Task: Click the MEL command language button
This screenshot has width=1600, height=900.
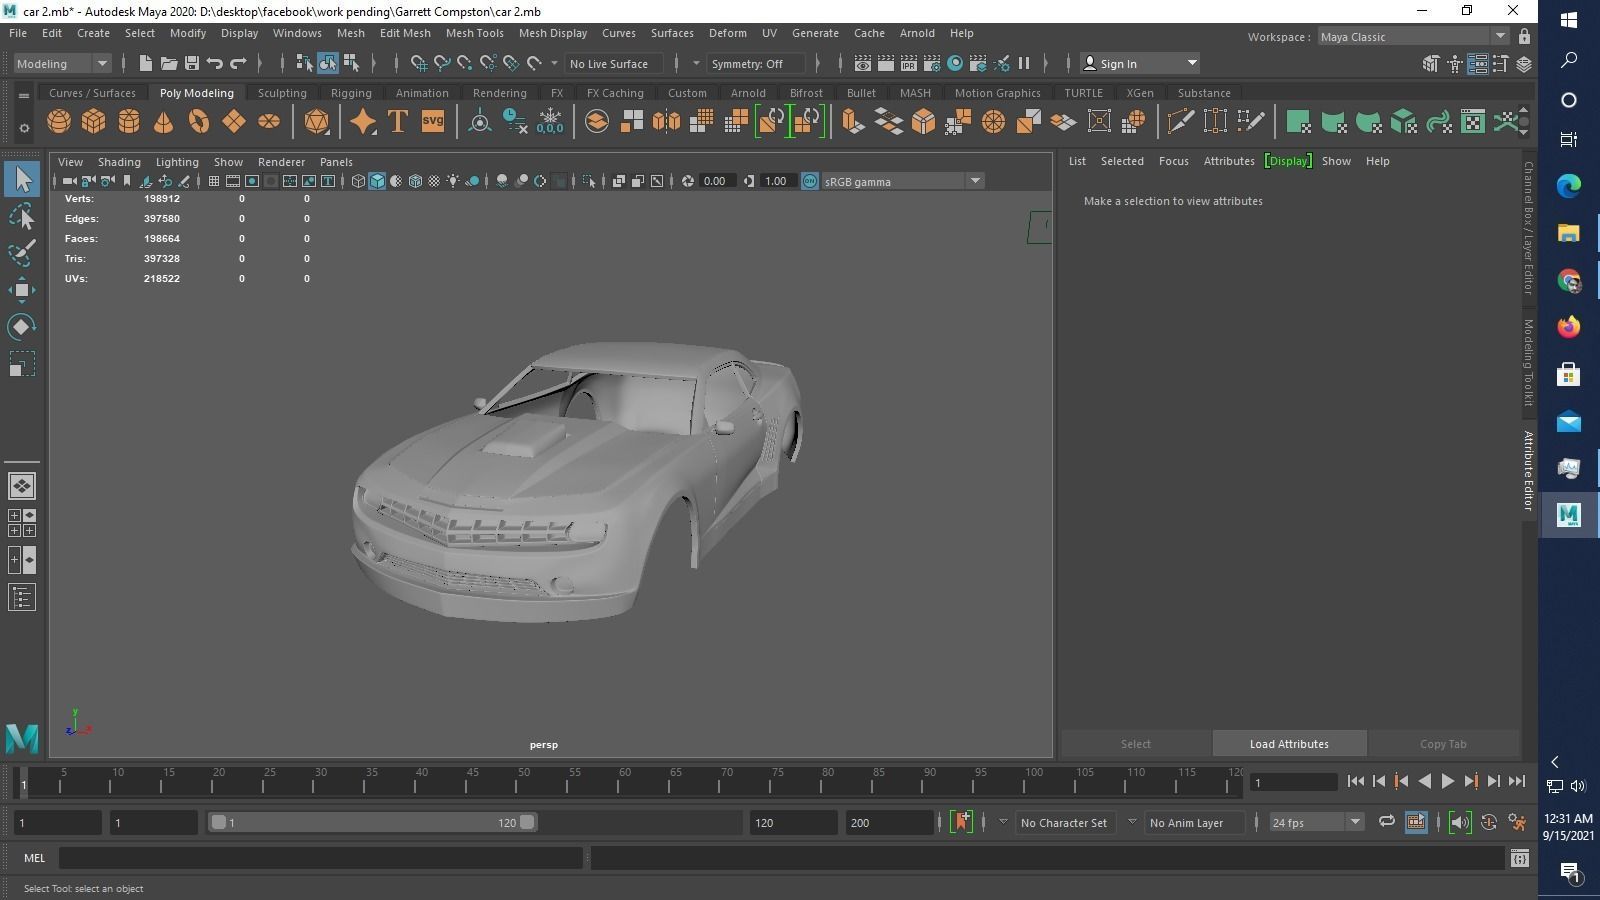Action: (34, 858)
